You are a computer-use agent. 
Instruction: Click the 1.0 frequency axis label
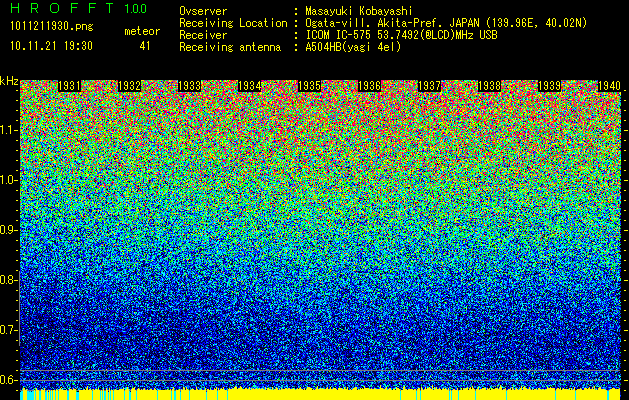pos(9,180)
